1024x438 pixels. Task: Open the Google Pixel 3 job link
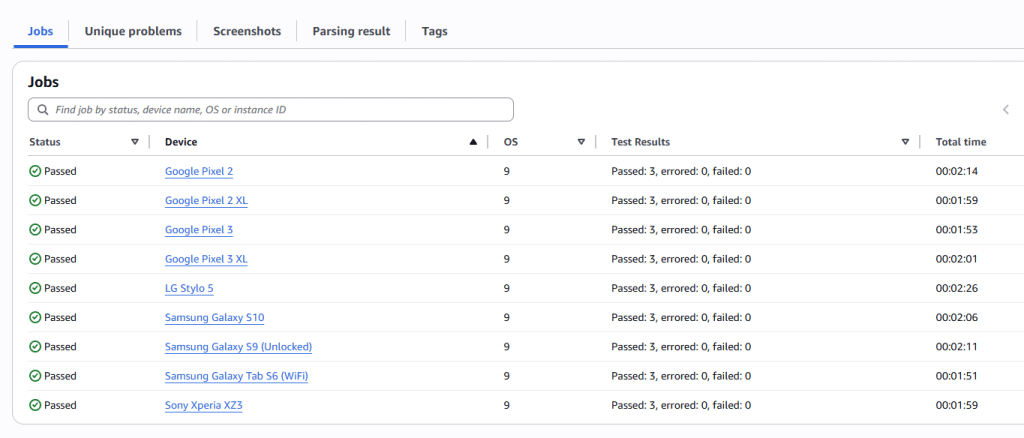[x=199, y=230]
